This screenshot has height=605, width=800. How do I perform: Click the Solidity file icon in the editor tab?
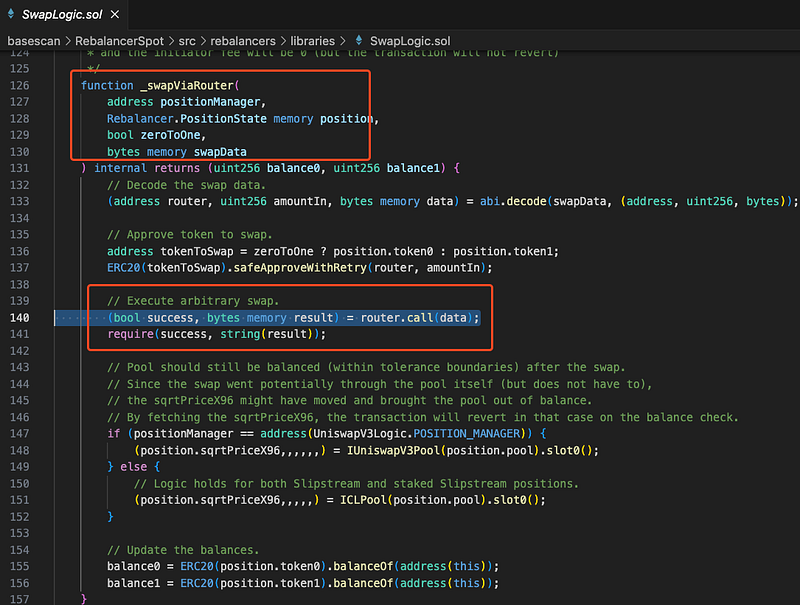coord(10,15)
